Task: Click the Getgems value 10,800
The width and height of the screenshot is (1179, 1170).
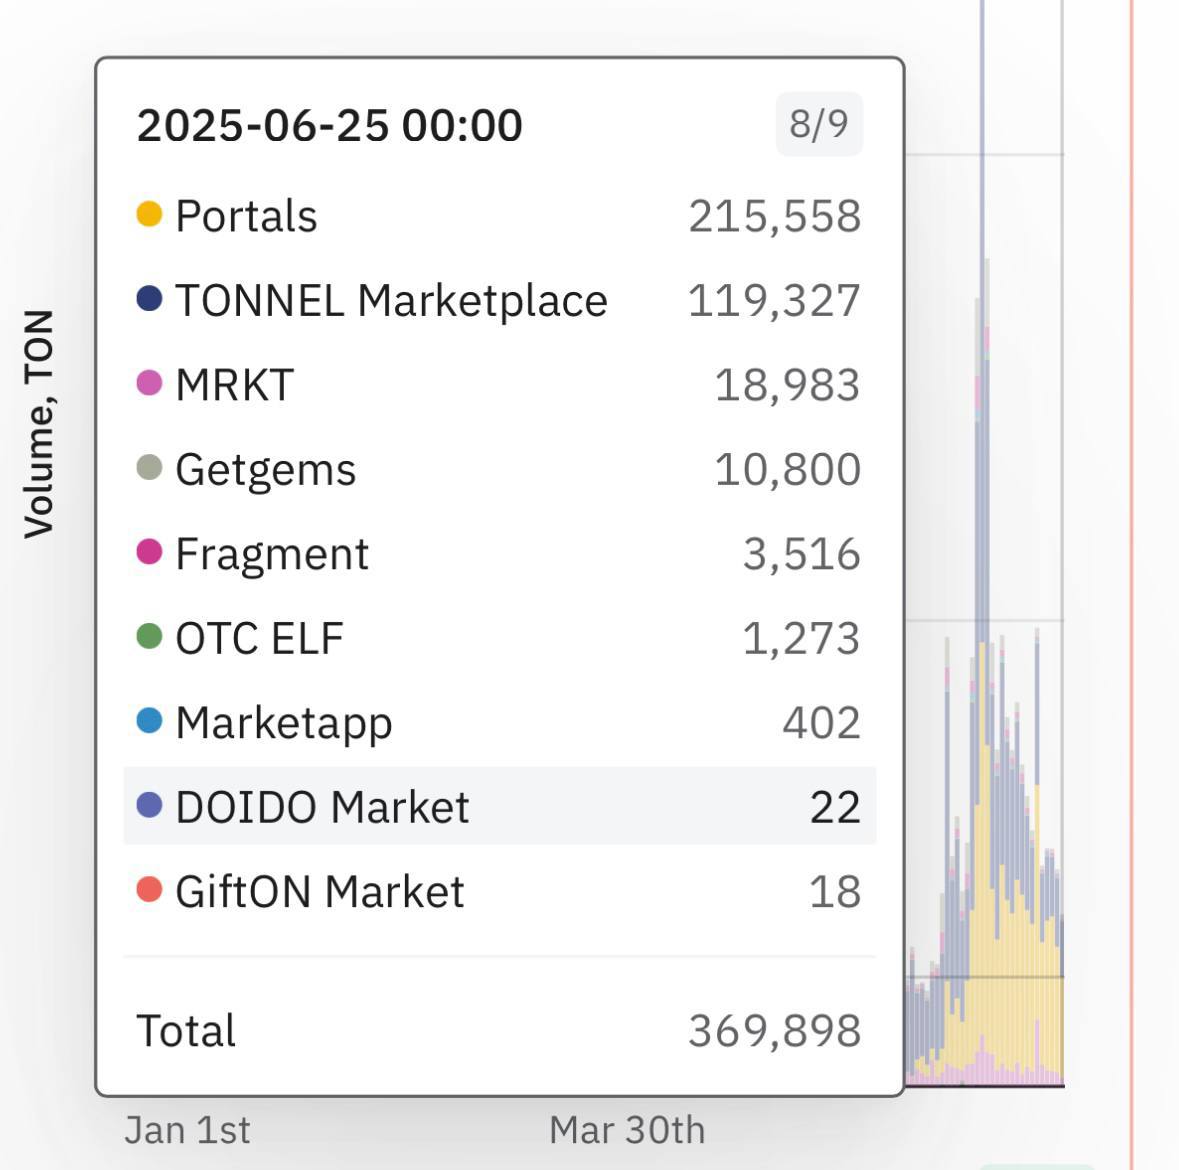Action: pos(787,470)
